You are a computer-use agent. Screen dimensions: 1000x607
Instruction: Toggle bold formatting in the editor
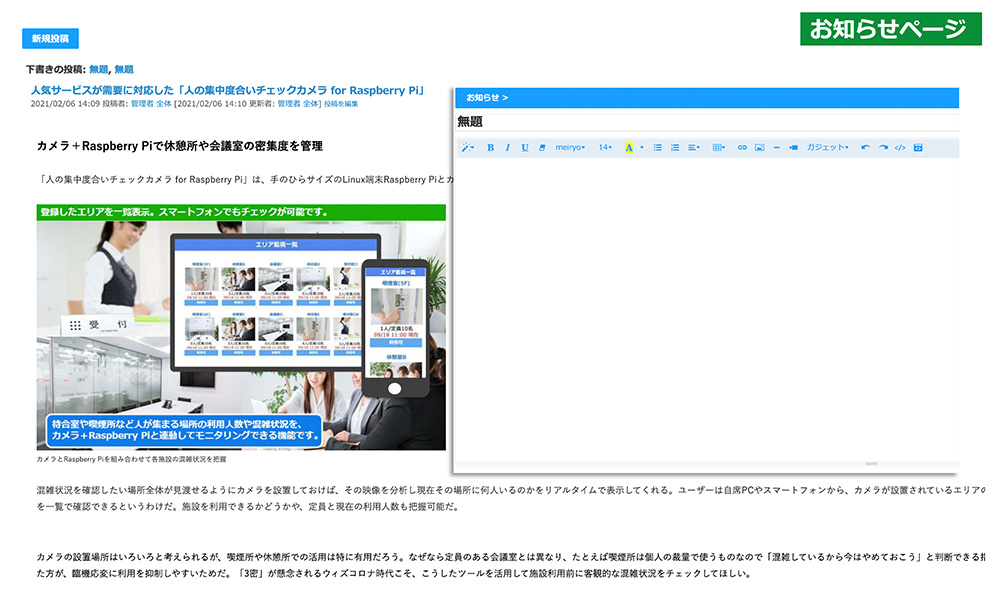coord(490,147)
